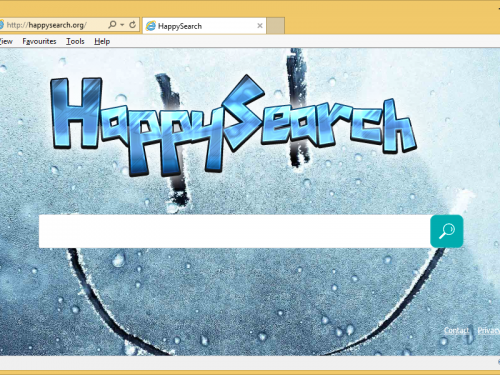Open the Contact link

point(456,330)
